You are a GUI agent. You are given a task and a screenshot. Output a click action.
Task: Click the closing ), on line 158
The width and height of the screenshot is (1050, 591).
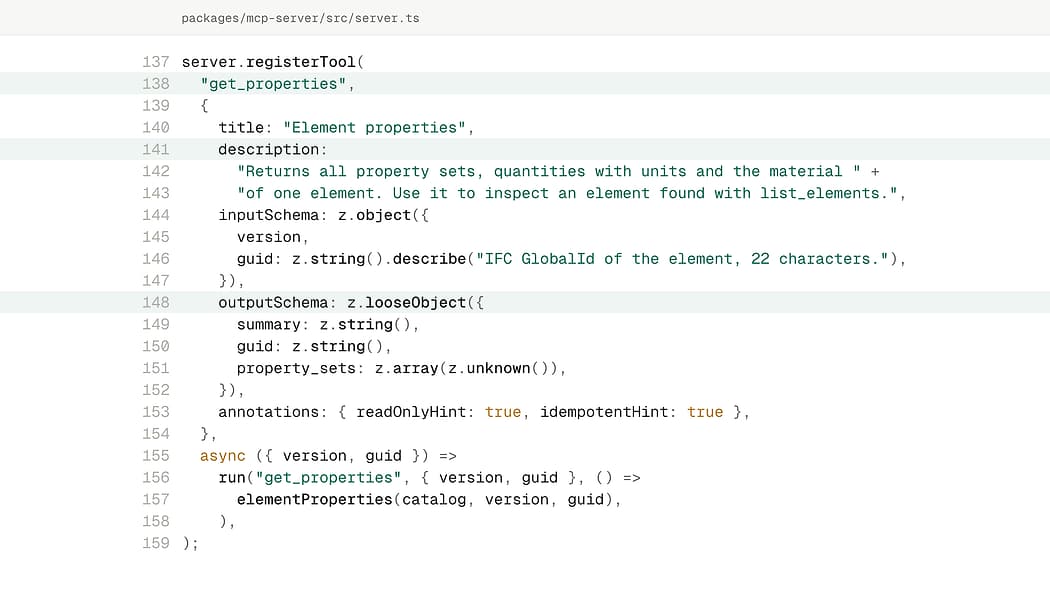coord(227,522)
